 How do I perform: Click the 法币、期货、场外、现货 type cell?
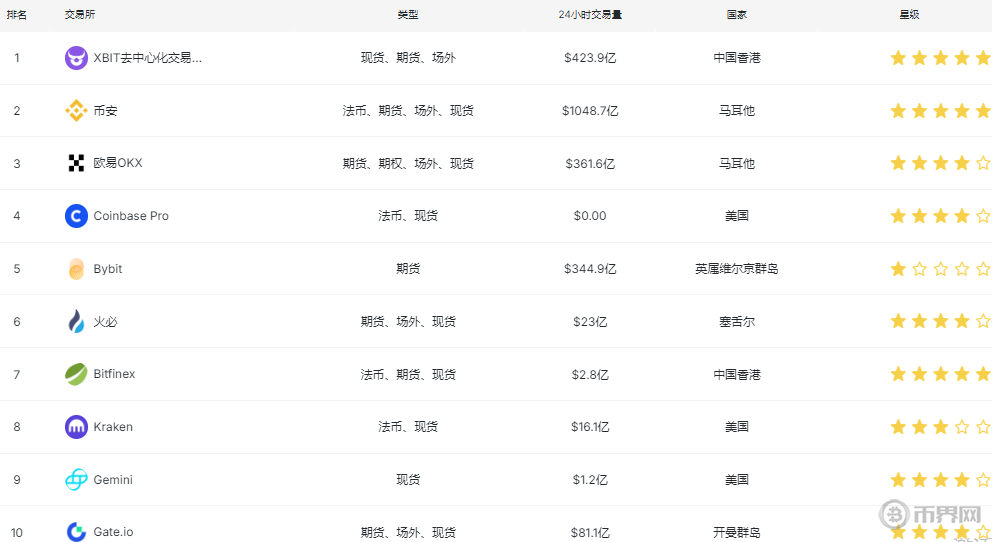[408, 111]
